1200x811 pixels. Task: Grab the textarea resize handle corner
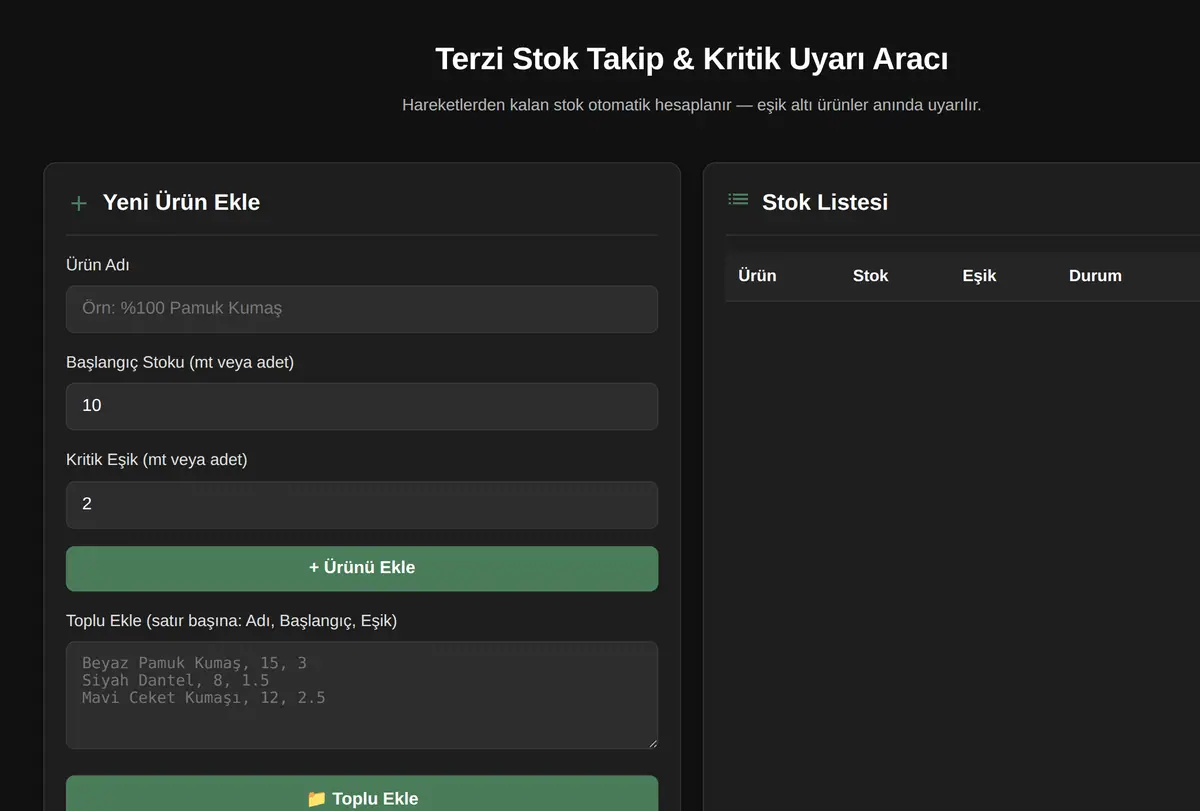[652, 743]
